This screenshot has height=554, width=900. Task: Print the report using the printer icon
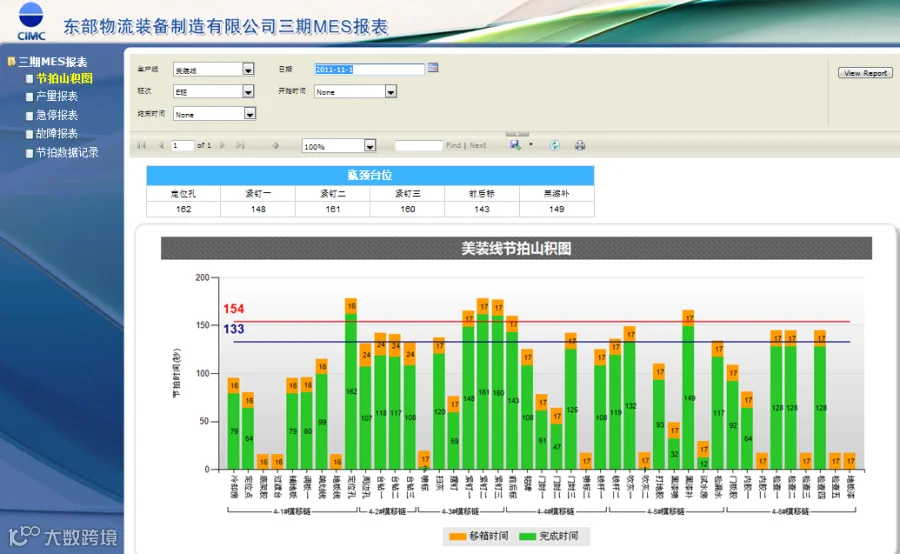580,145
